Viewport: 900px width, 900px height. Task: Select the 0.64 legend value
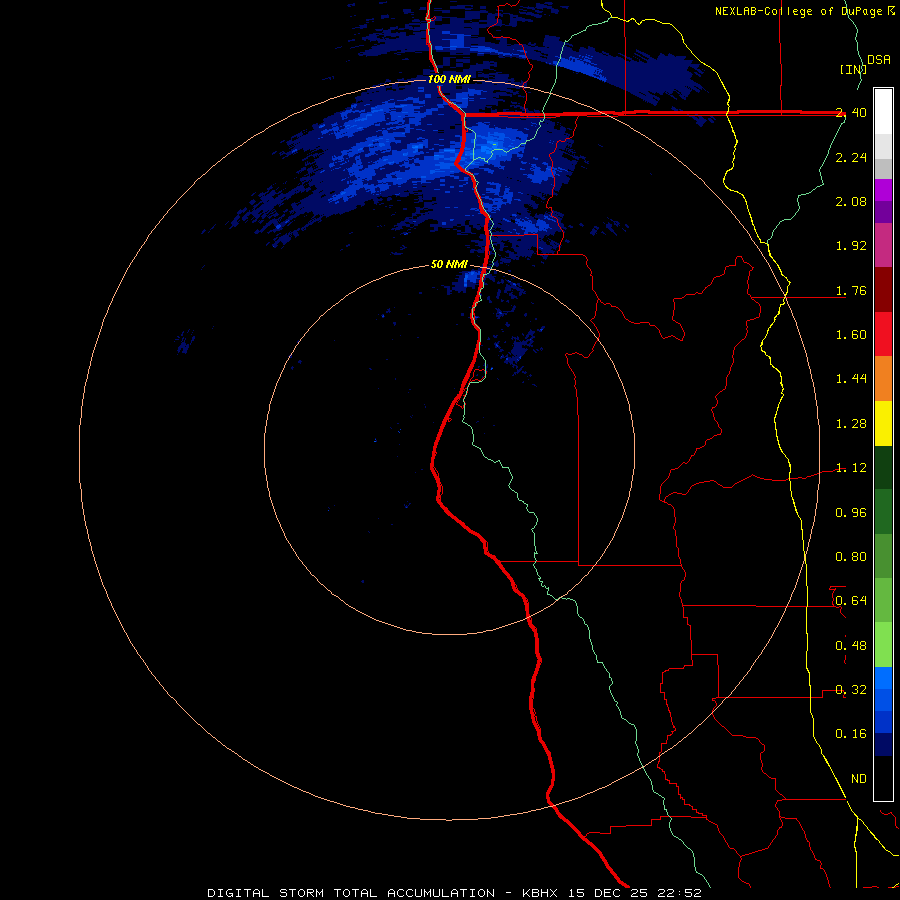point(851,601)
